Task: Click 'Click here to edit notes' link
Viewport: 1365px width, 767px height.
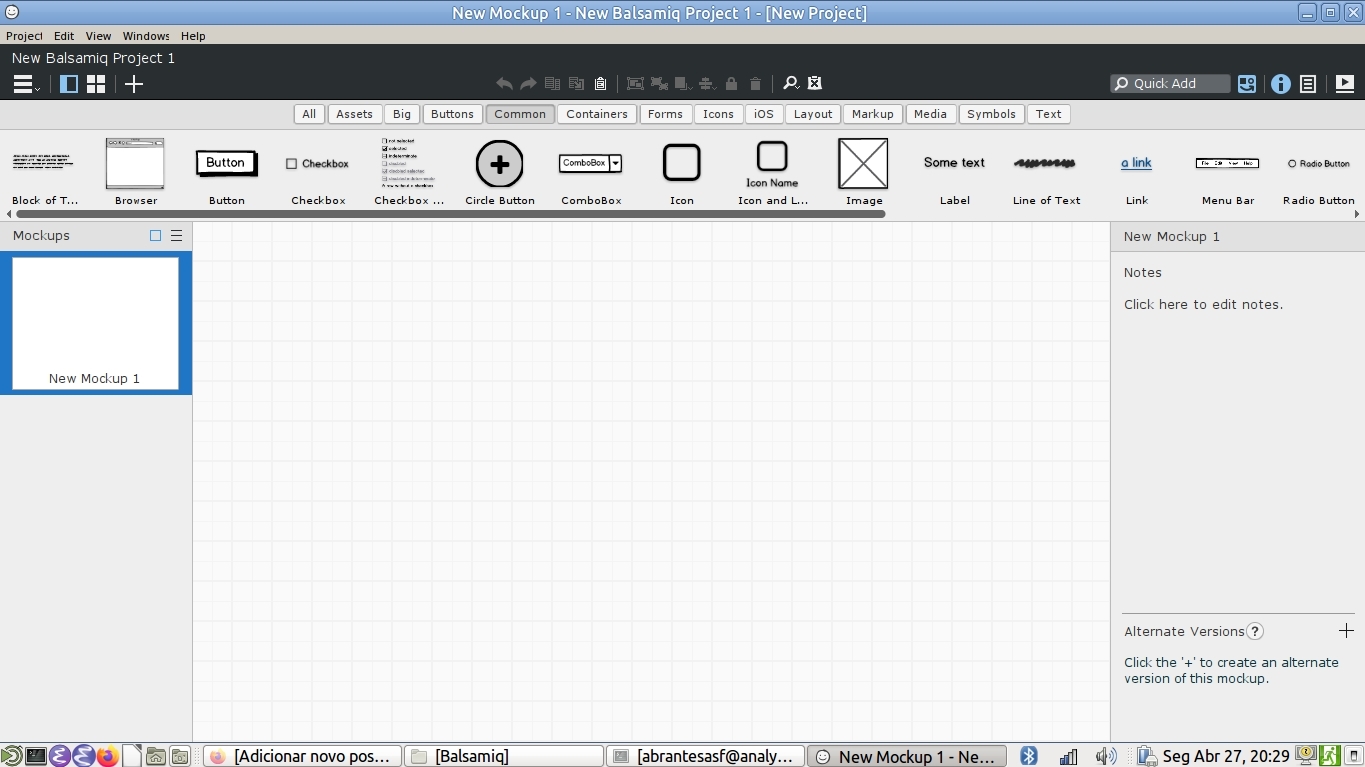Action: 1202,304
